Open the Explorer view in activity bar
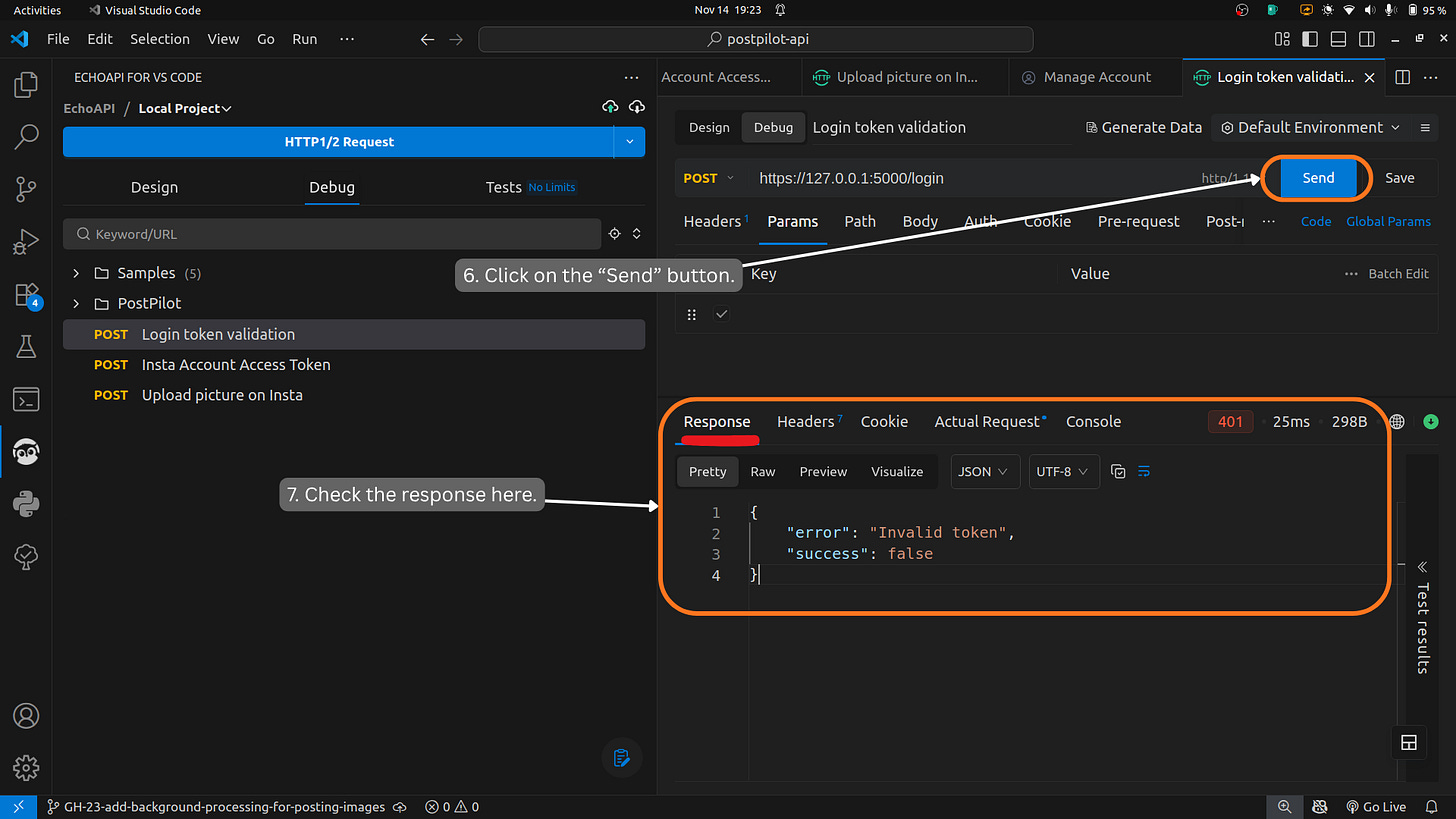 [26, 84]
